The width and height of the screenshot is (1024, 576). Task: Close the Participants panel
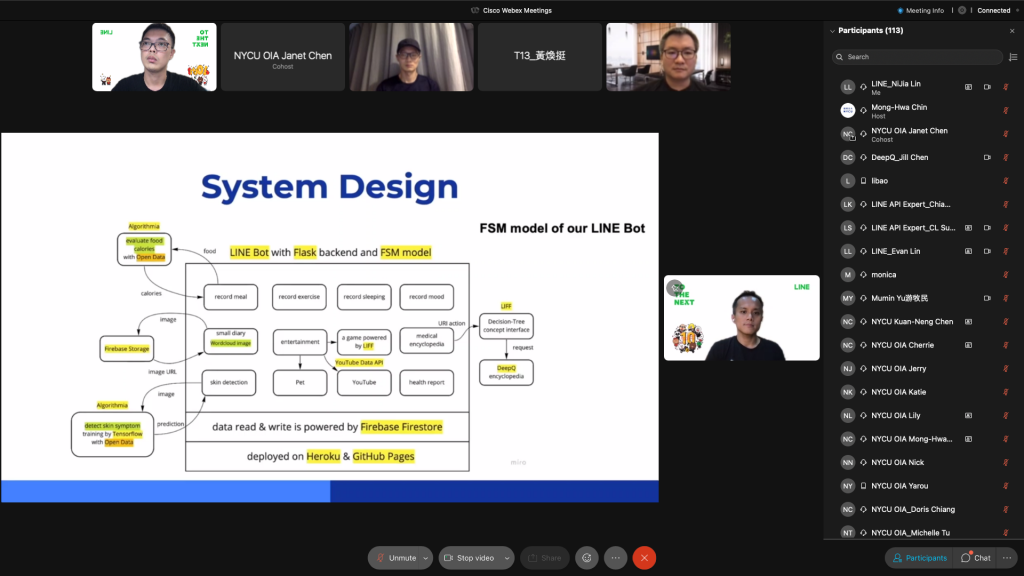(1012, 31)
